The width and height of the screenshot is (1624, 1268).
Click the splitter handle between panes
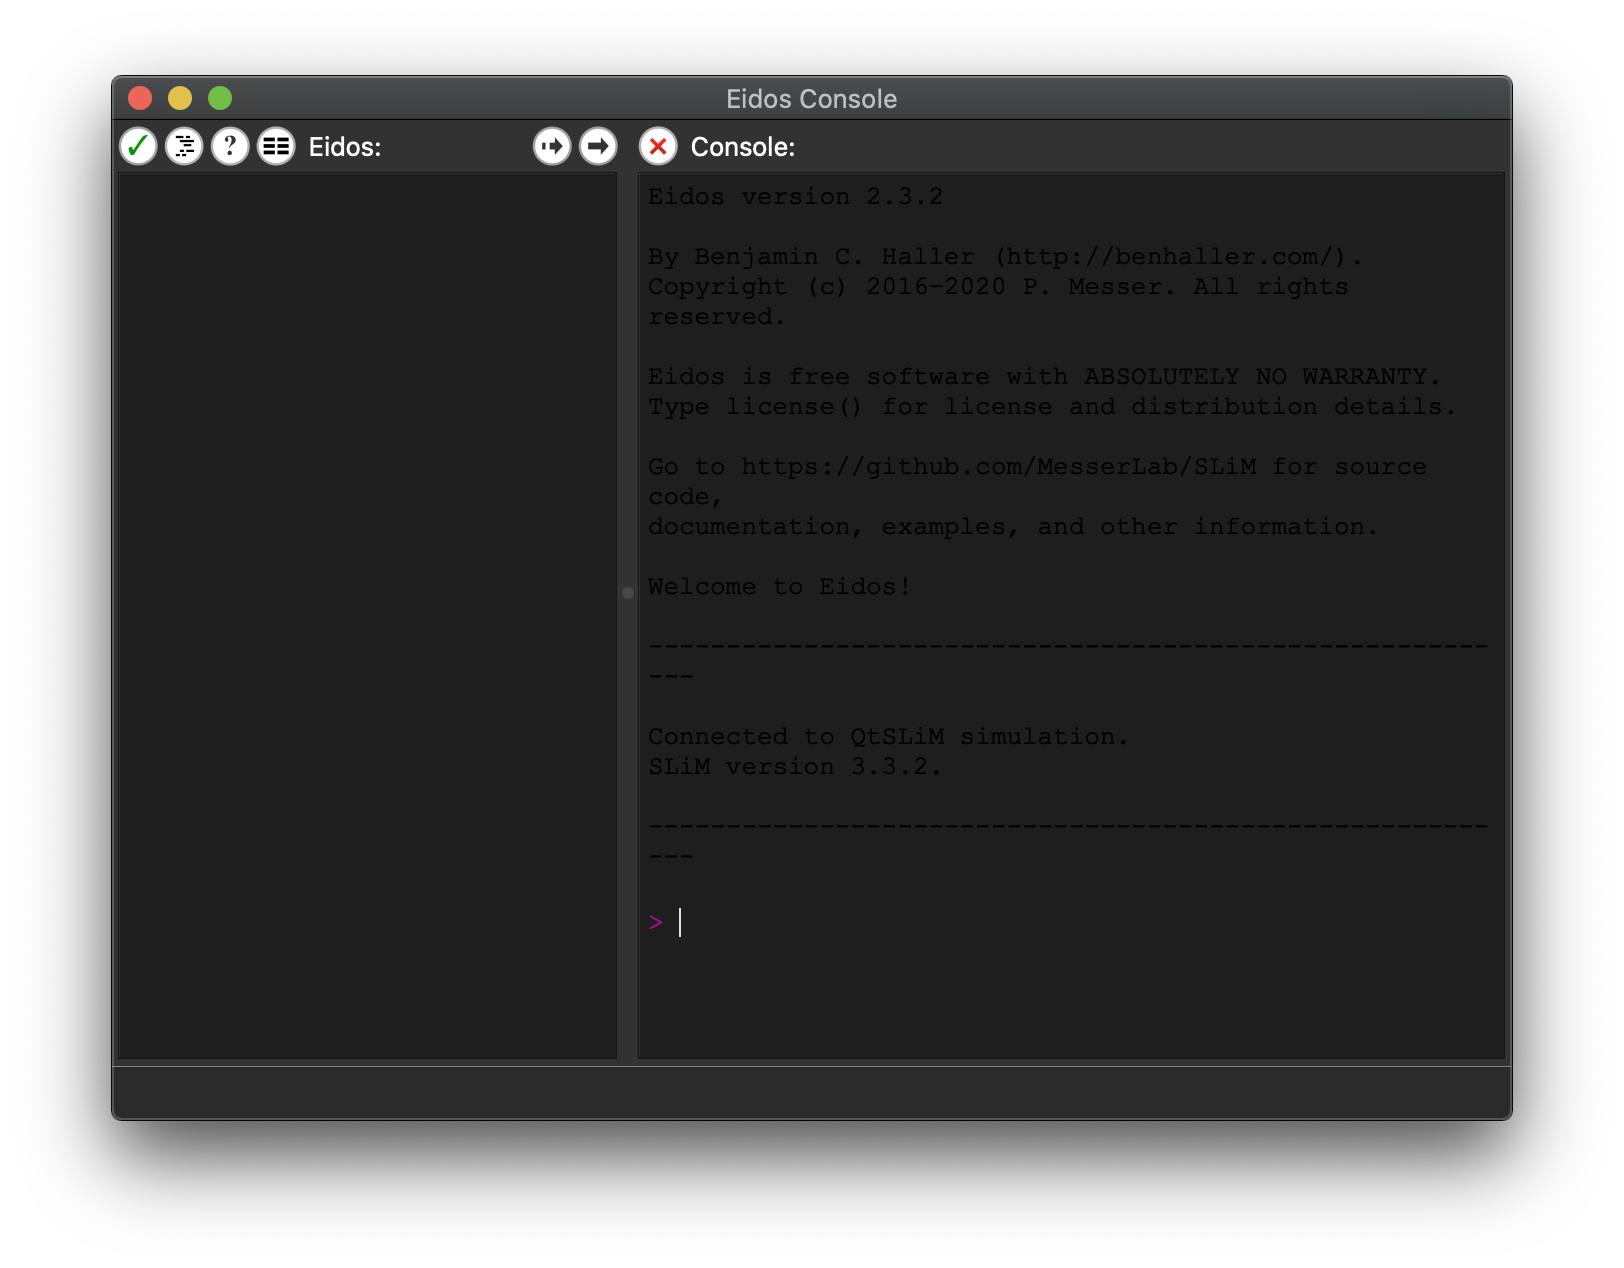(x=627, y=592)
